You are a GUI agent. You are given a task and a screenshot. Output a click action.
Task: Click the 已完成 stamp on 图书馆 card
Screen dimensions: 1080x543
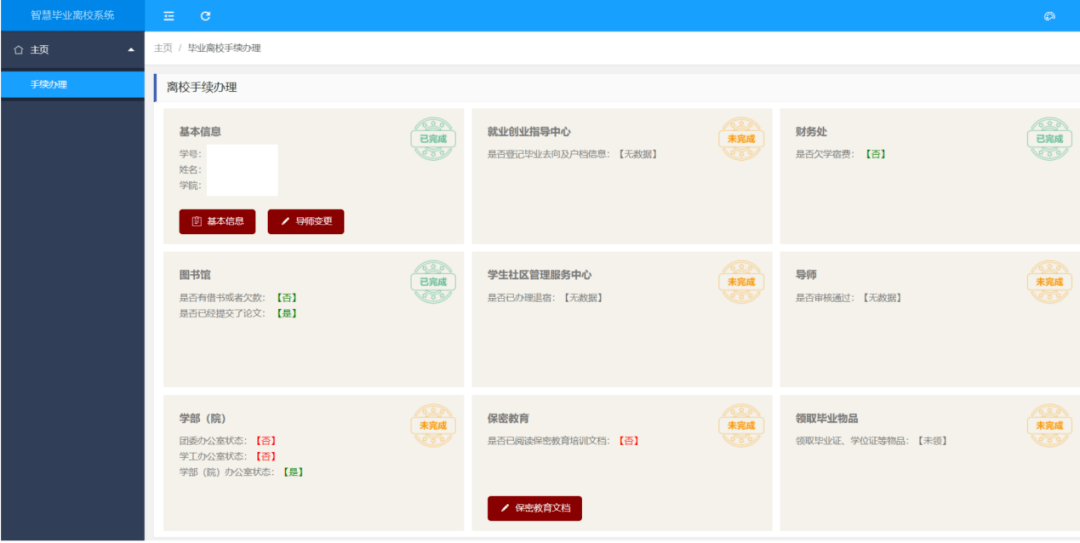click(x=433, y=282)
